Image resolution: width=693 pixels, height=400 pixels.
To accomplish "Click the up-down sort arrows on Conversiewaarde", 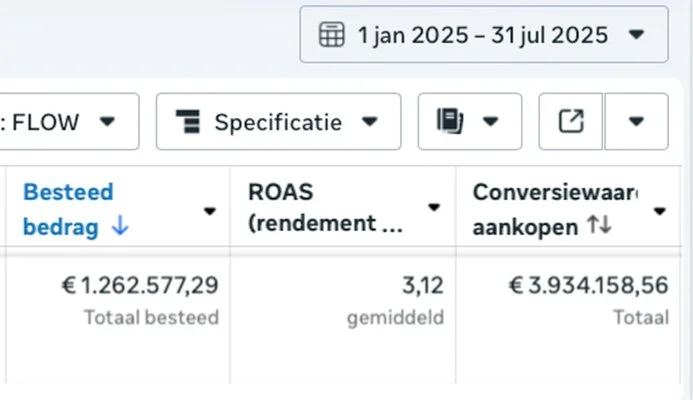I will [599, 228].
